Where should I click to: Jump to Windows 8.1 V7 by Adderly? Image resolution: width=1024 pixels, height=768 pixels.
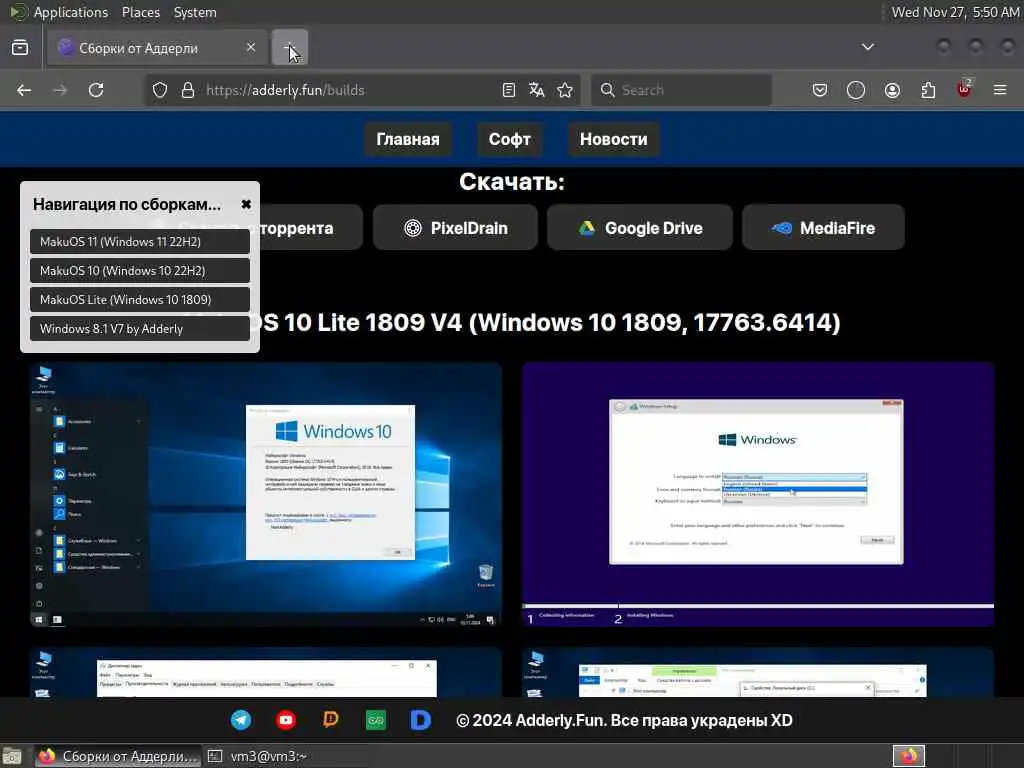coord(140,328)
